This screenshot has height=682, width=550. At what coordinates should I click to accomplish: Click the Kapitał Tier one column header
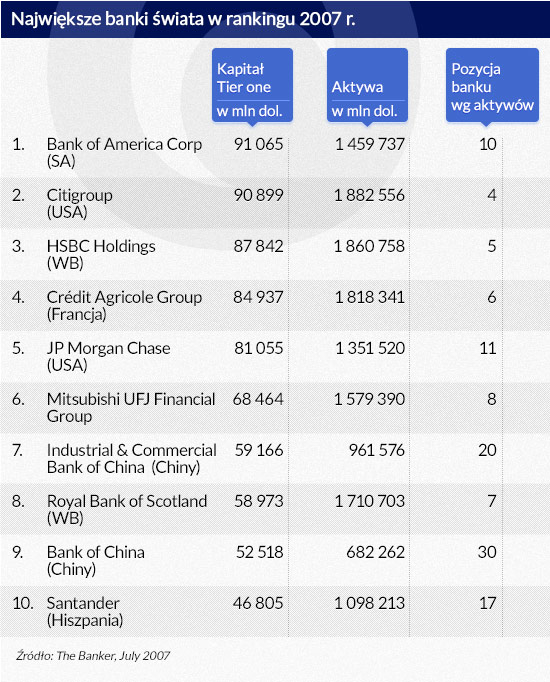click(x=252, y=85)
